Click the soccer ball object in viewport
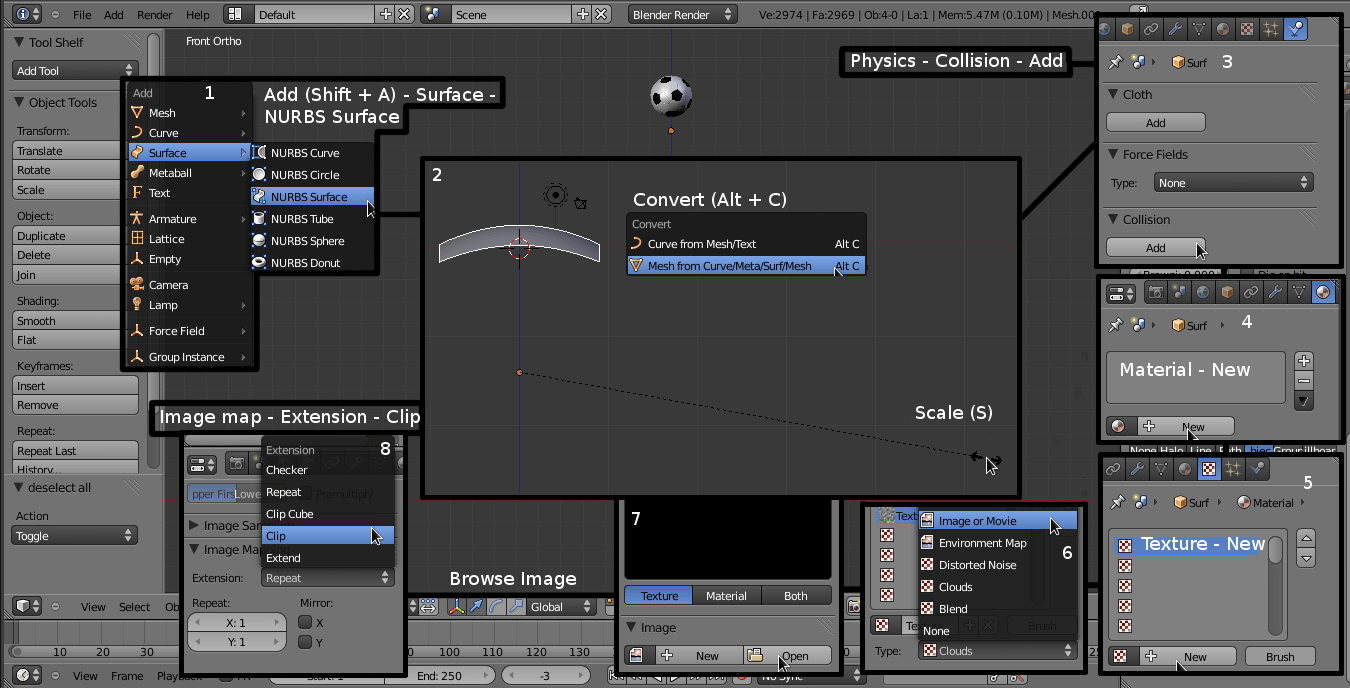 pyautogui.click(x=671, y=96)
